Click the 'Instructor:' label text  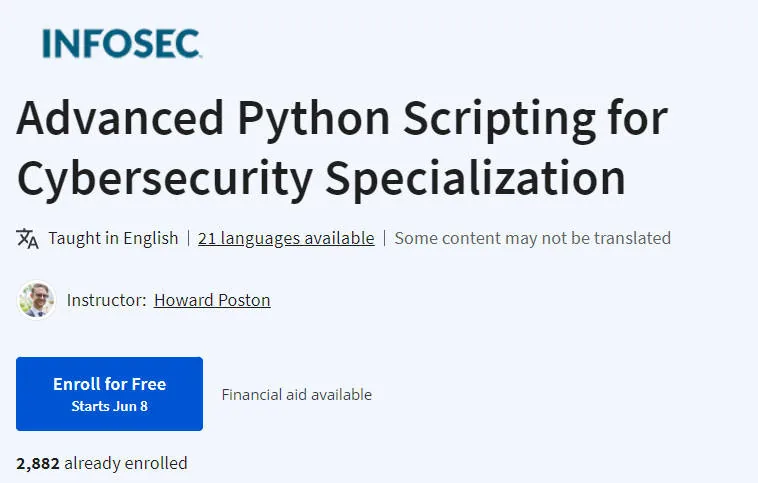[x=106, y=300]
